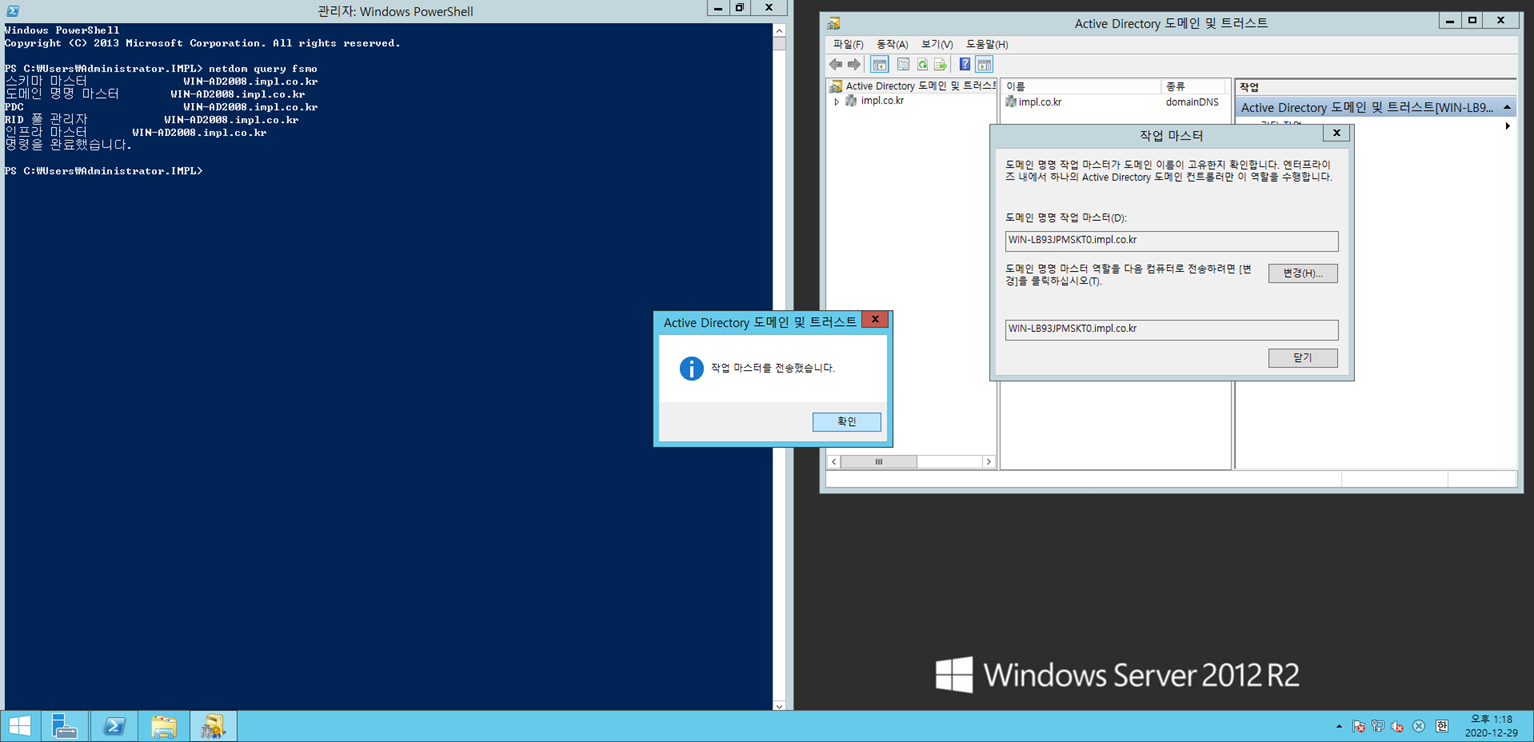Click the 닫기 button in 작업 마스터 dialog

(1303, 358)
